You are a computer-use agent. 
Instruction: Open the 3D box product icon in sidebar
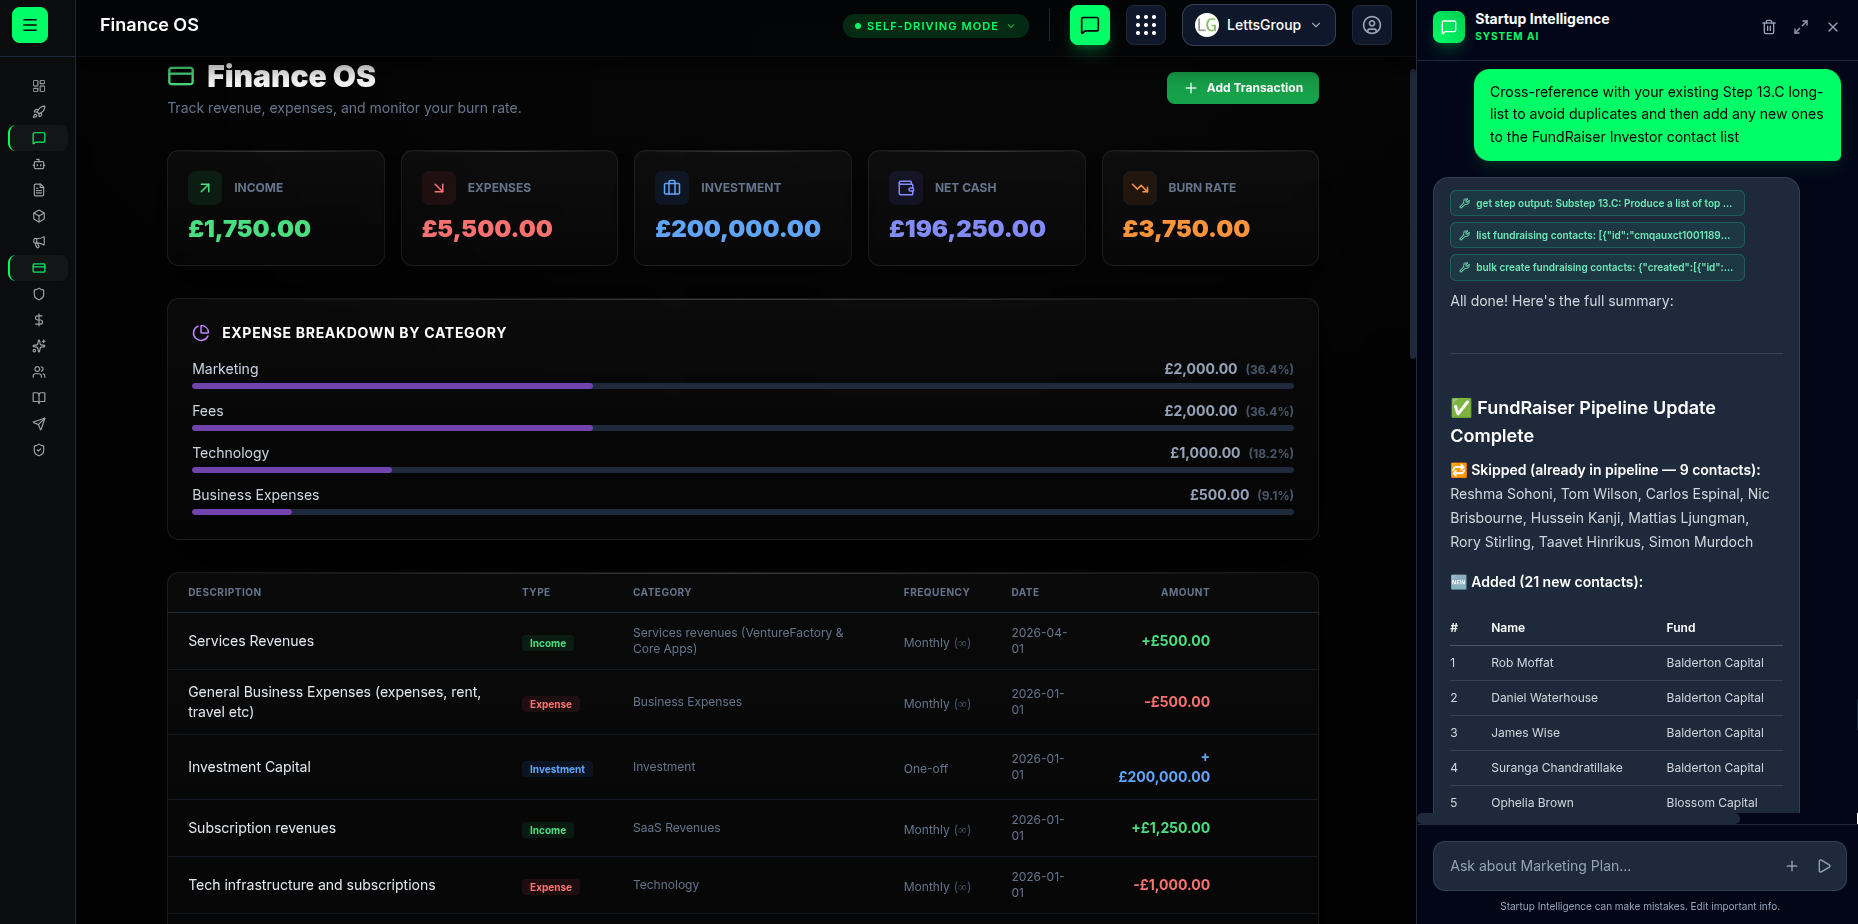(39, 216)
